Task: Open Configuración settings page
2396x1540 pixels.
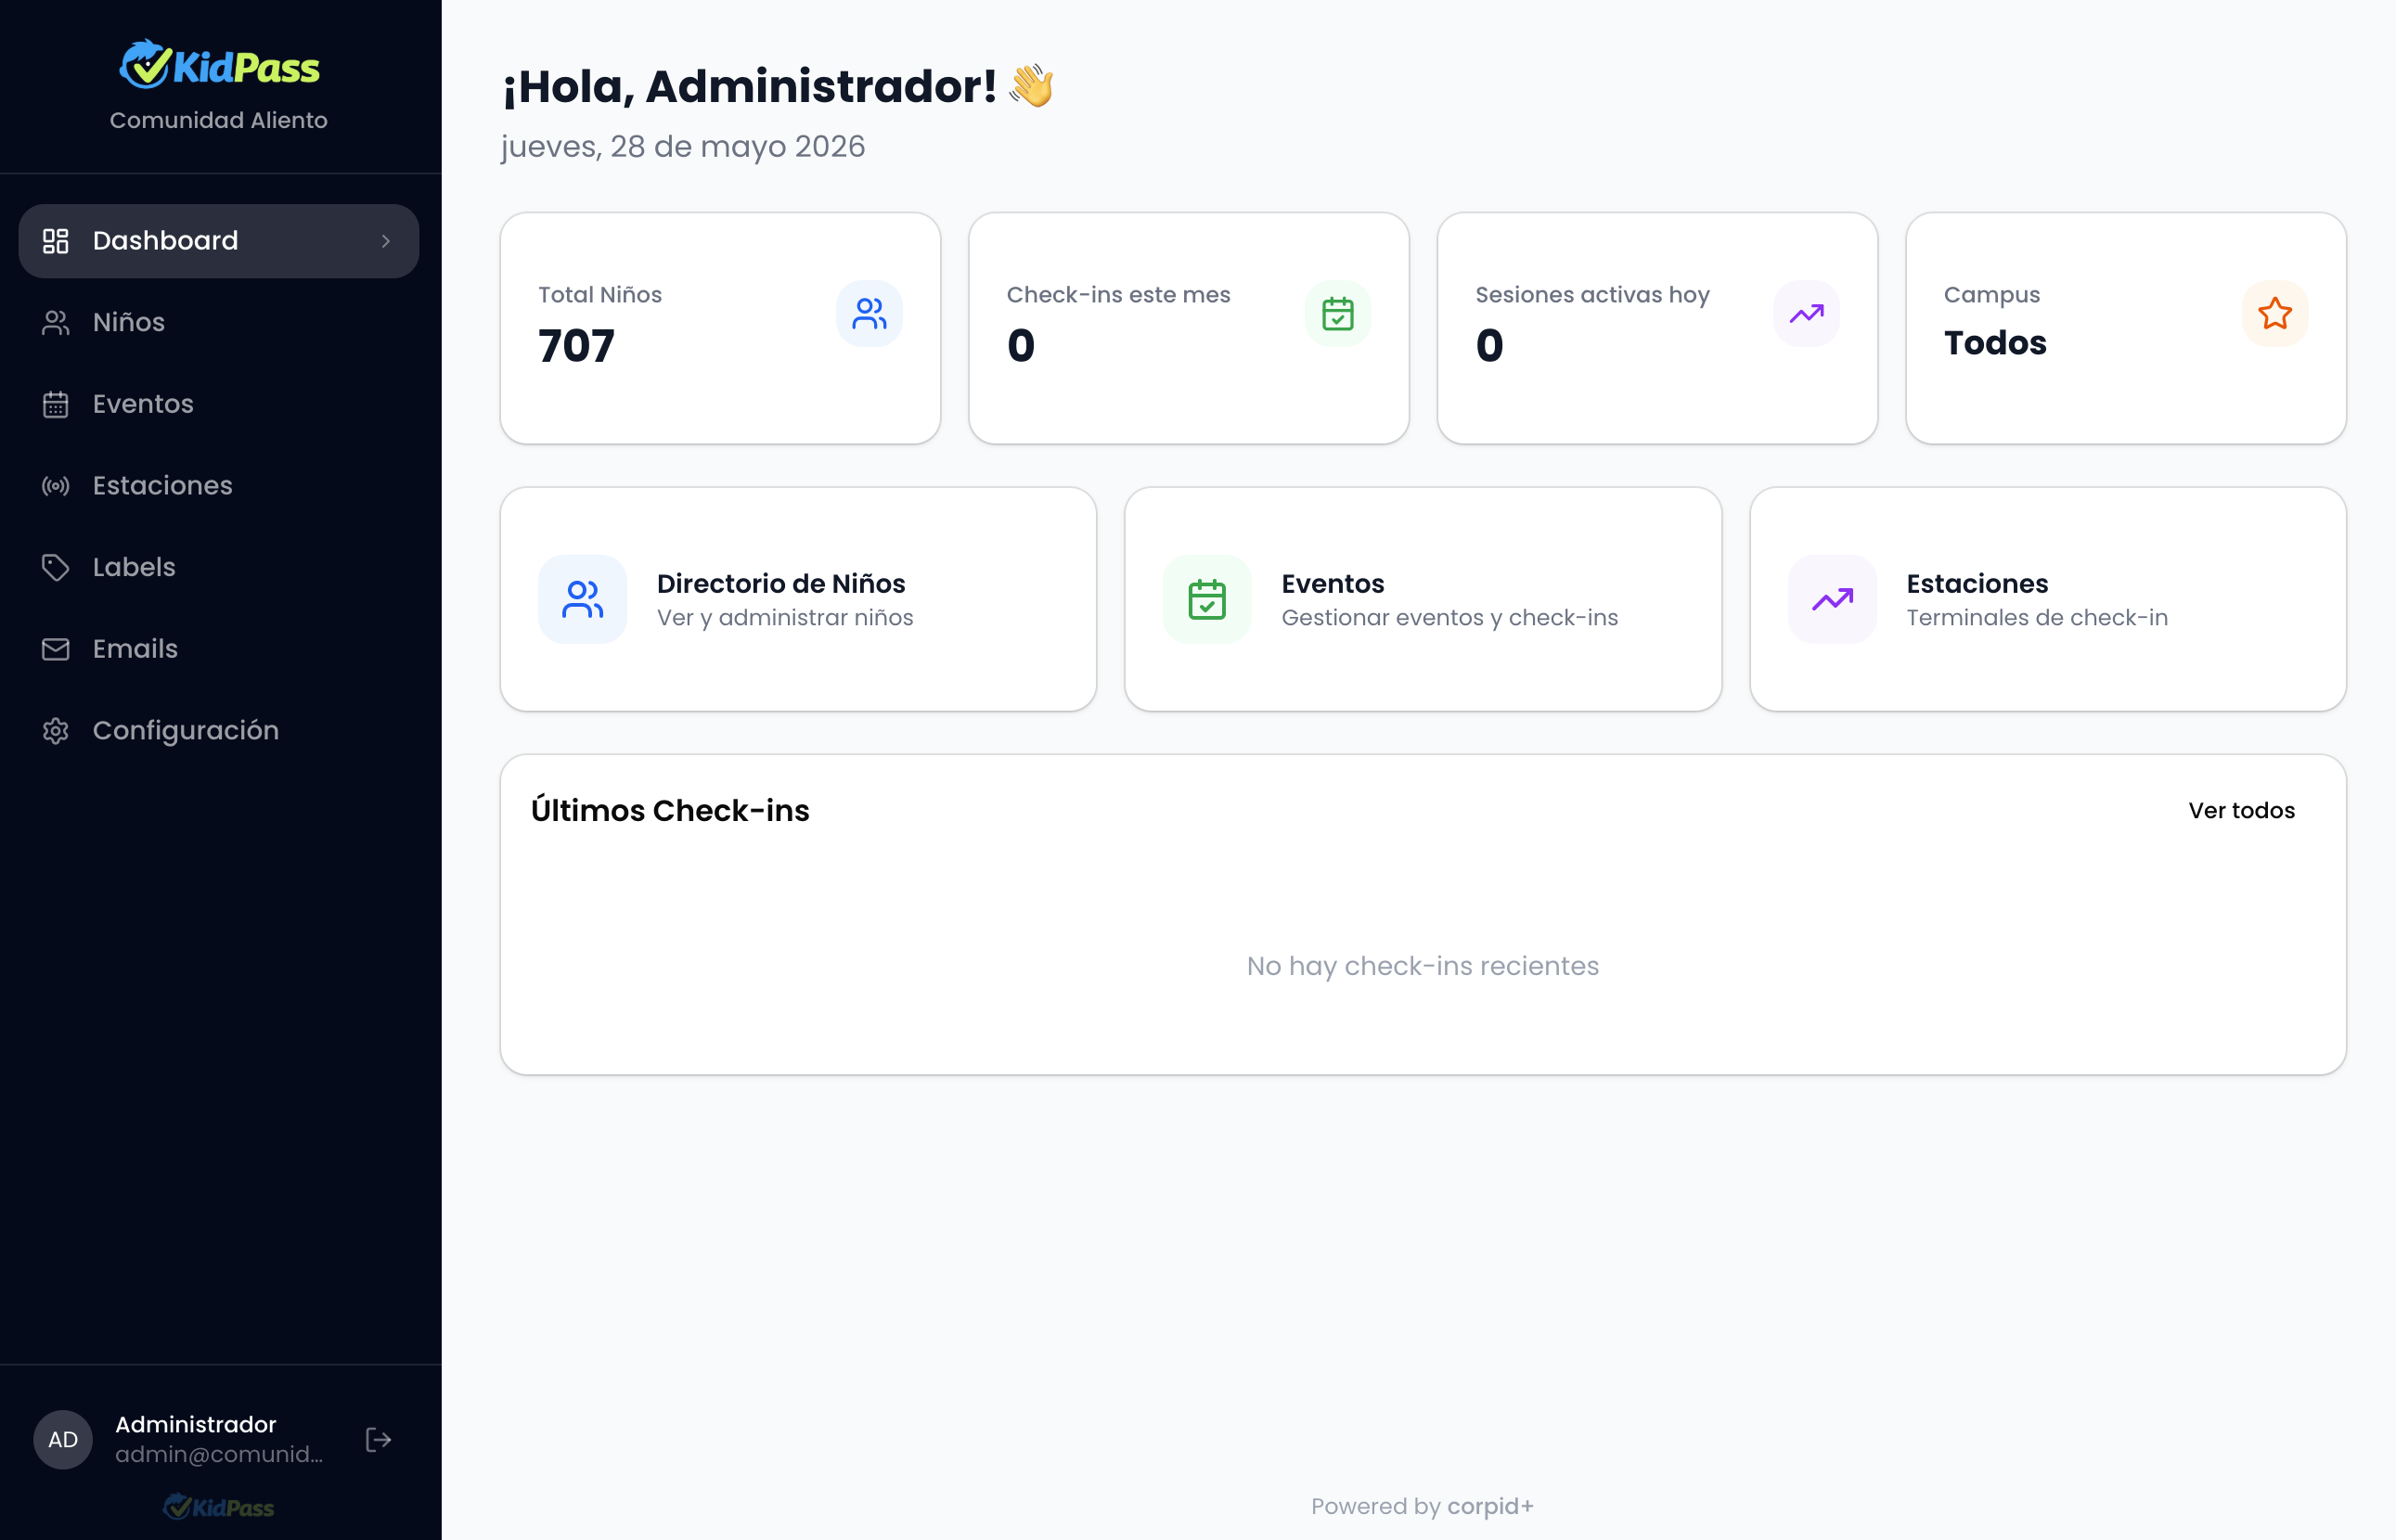Action: 219,731
